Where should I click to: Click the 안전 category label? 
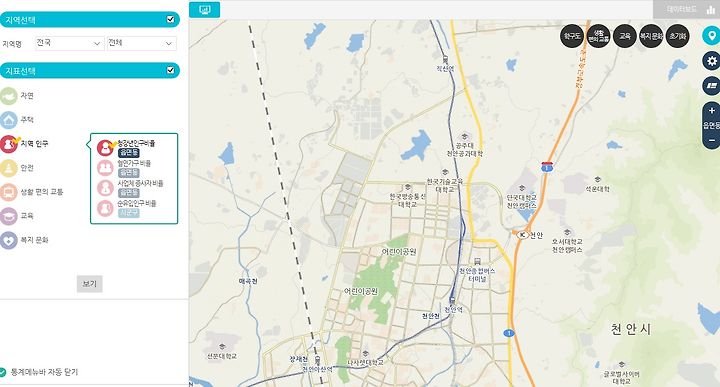pyautogui.click(x=27, y=168)
